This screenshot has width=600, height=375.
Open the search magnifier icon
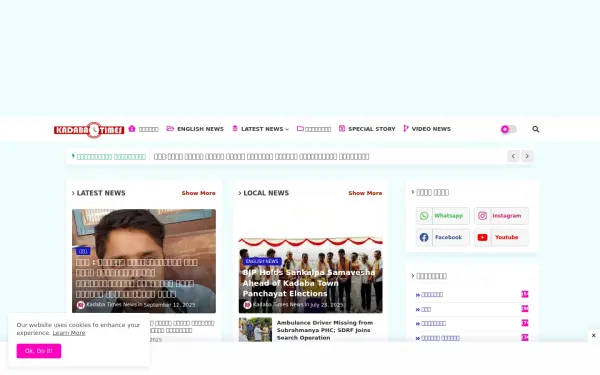[x=536, y=129]
